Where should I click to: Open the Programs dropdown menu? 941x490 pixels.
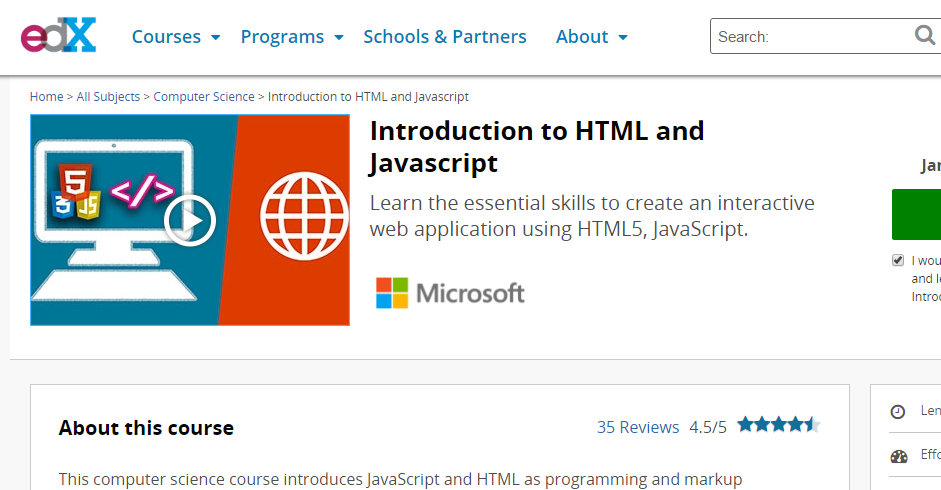coord(291,37)
